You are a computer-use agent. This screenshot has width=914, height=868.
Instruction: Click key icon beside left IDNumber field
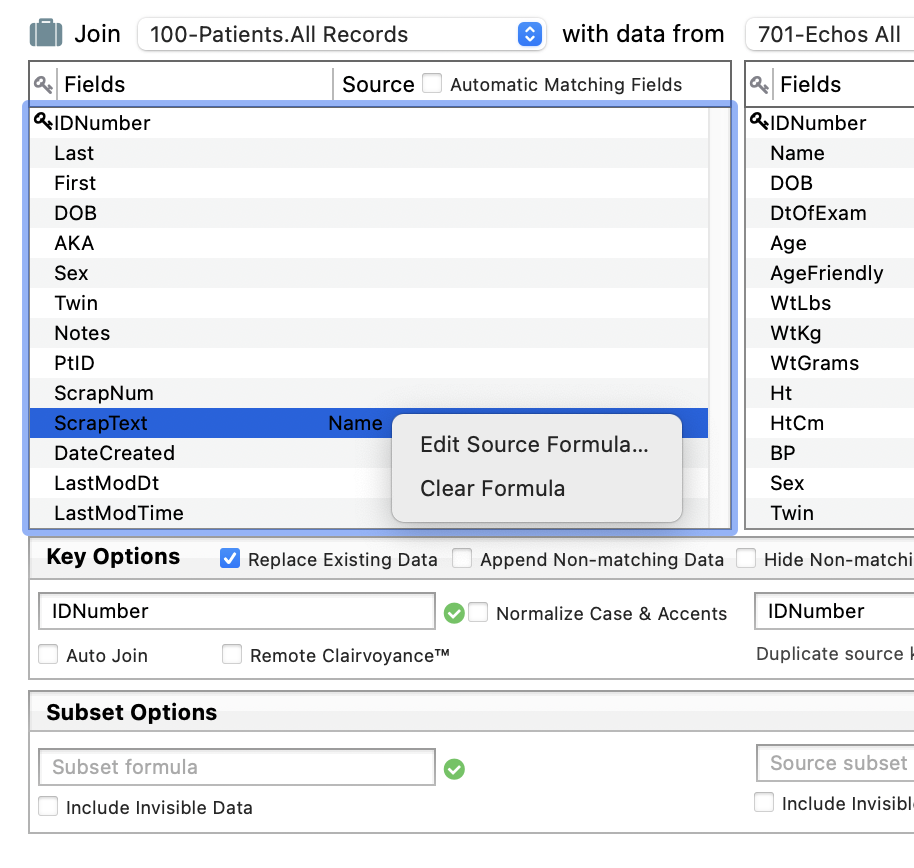43,122
